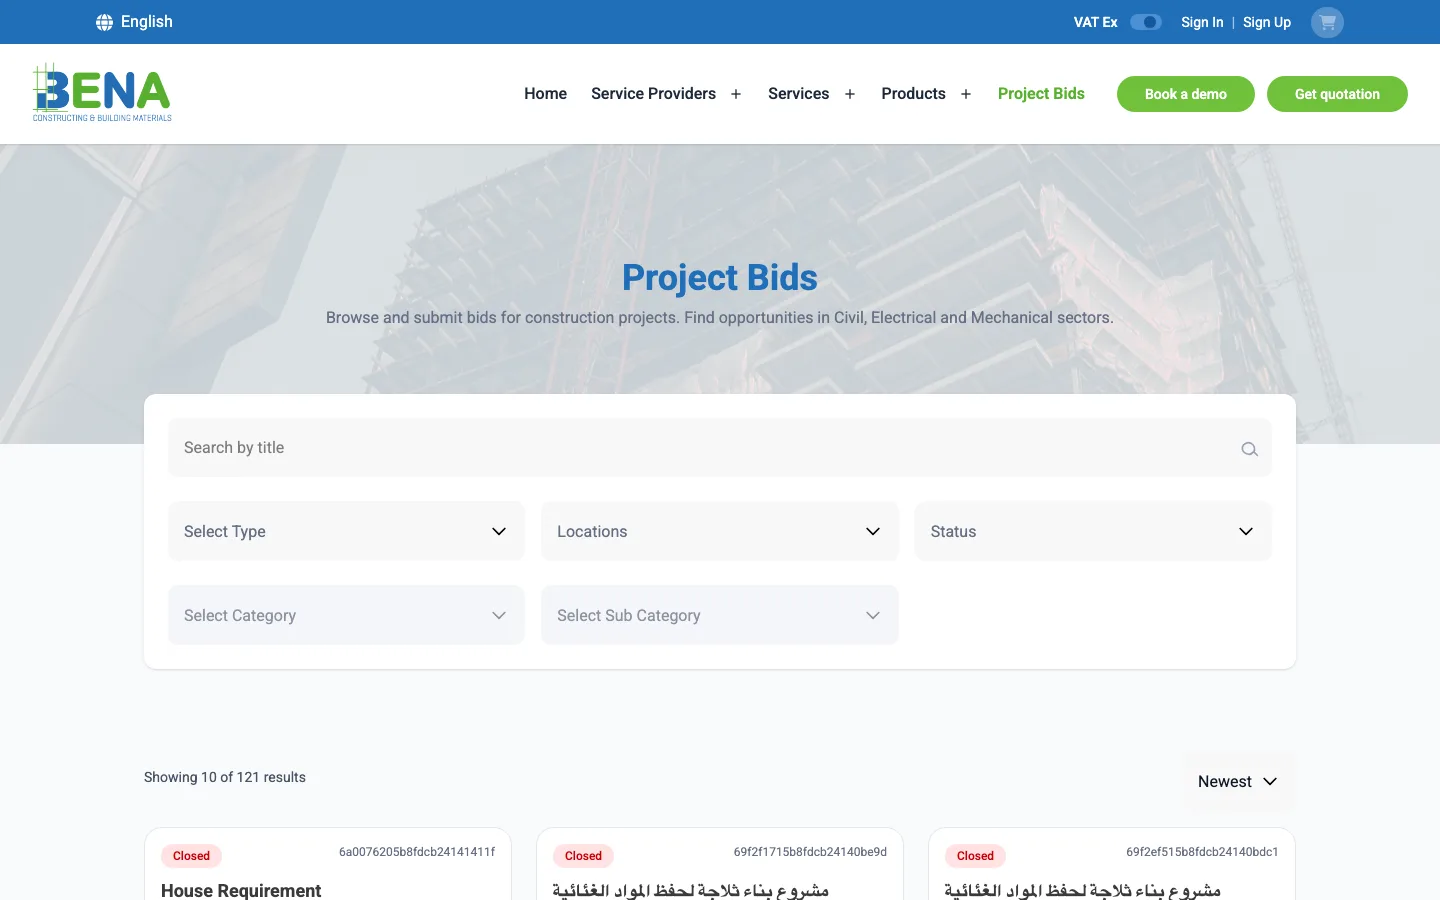
Task: Click the globe language icon
Action: pos(104,22)
